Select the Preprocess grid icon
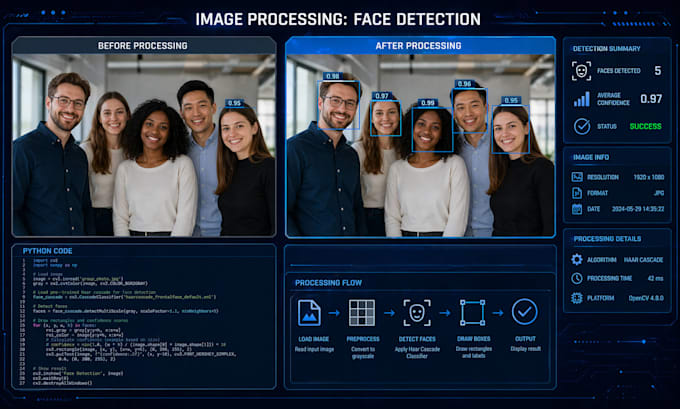The width and height of the screenshot is (680, 409). (x=362, y=312)
